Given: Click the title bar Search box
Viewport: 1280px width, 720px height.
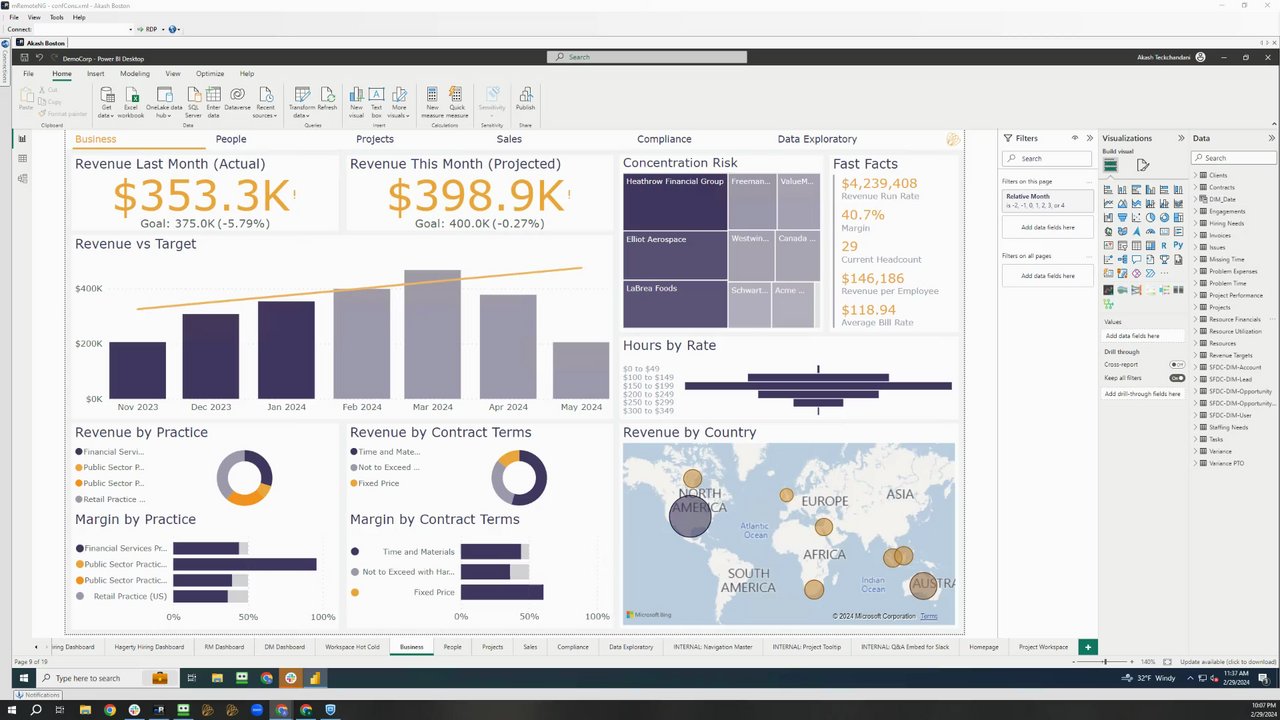Looking at the screenshot, I should (x=647, y=57).
